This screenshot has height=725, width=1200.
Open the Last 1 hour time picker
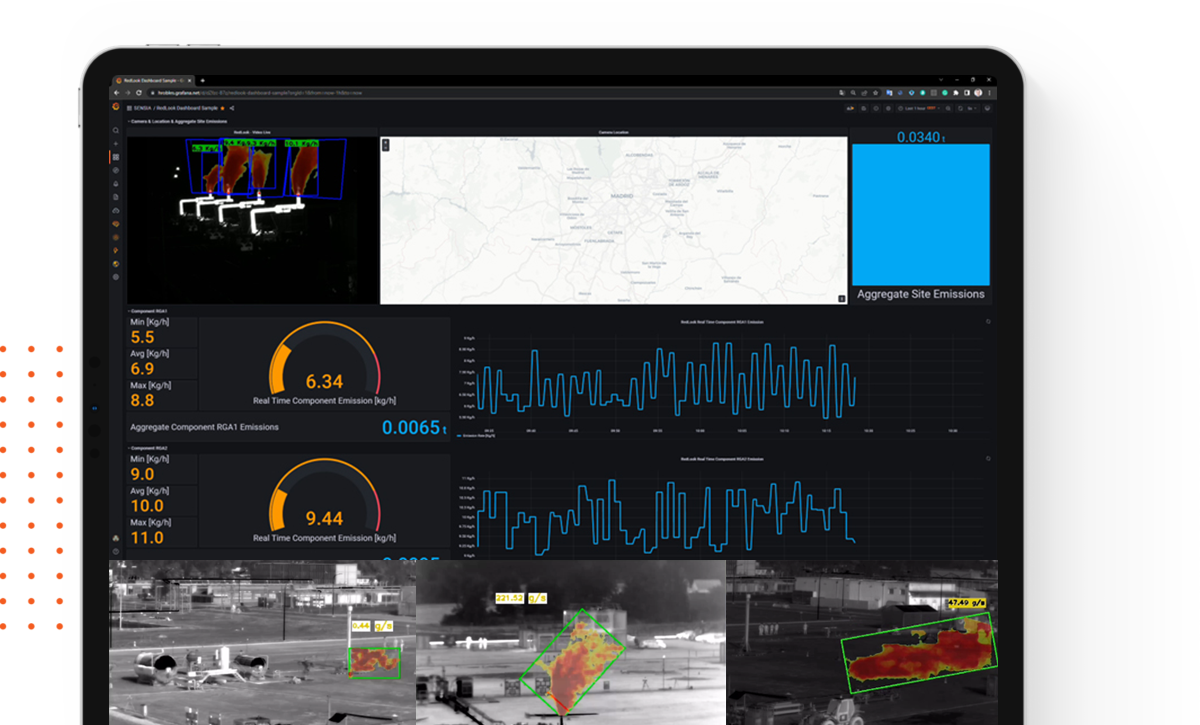[919, 108]
